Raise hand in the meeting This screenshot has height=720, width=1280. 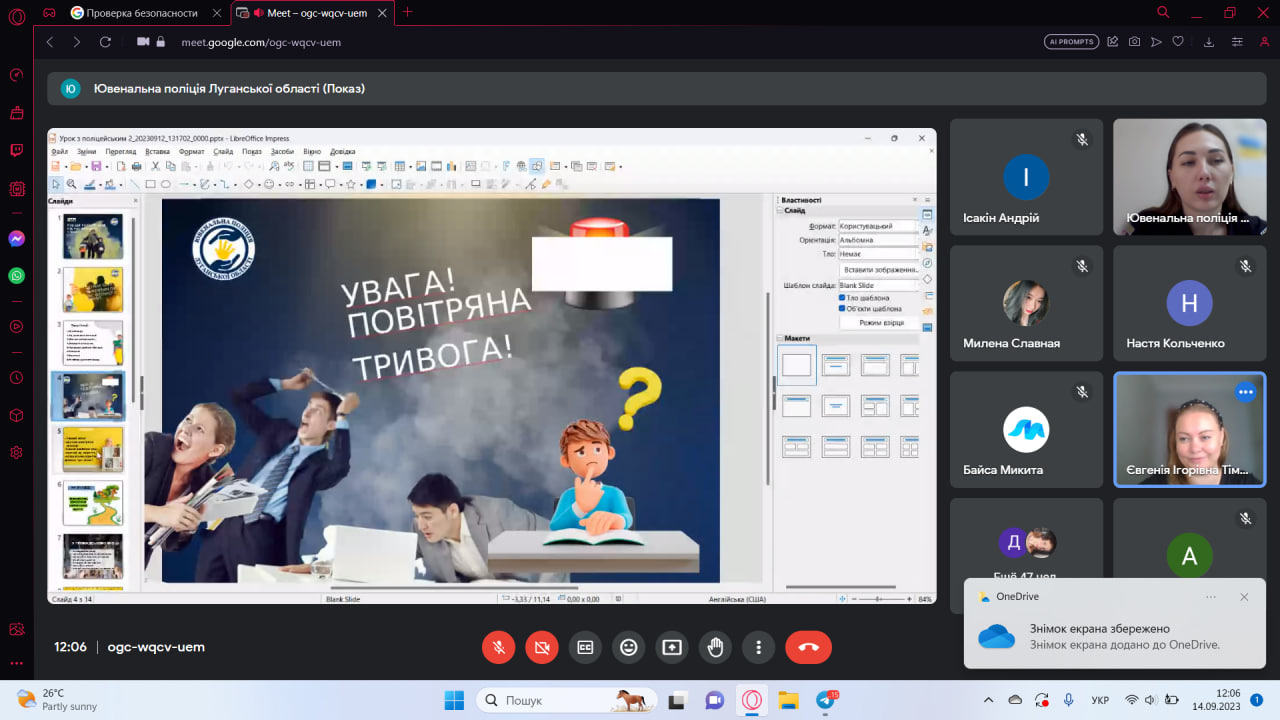[715, 647]
